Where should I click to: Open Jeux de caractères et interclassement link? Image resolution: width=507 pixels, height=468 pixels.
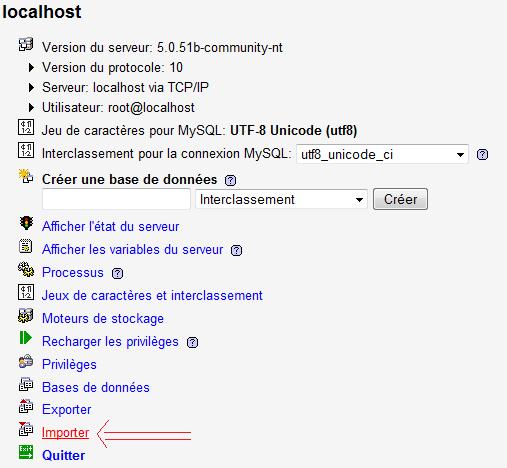coord(152,296)
